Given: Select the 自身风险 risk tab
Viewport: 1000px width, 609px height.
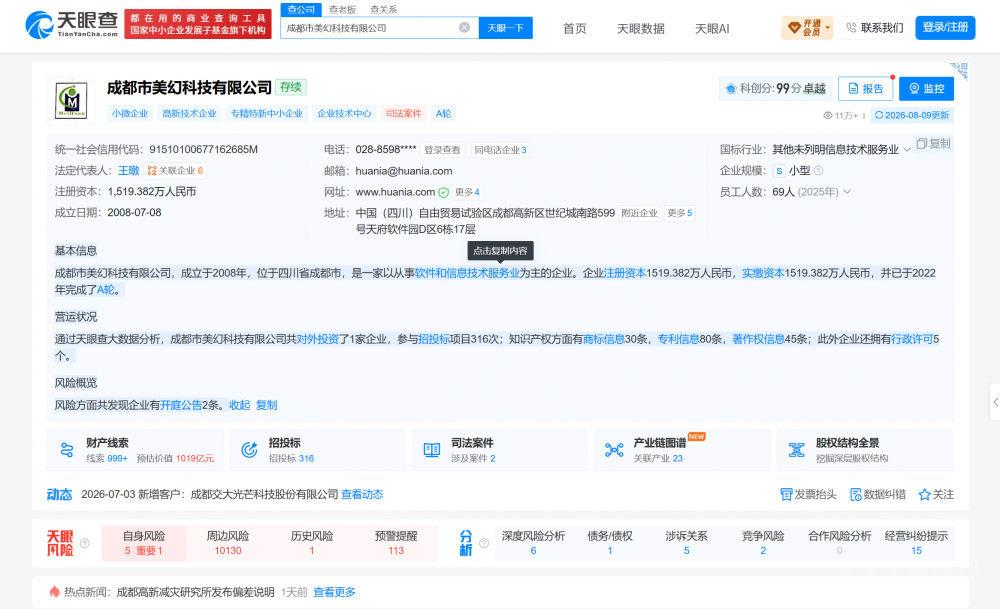Looking at the screenshot, I should coord(143,543).
